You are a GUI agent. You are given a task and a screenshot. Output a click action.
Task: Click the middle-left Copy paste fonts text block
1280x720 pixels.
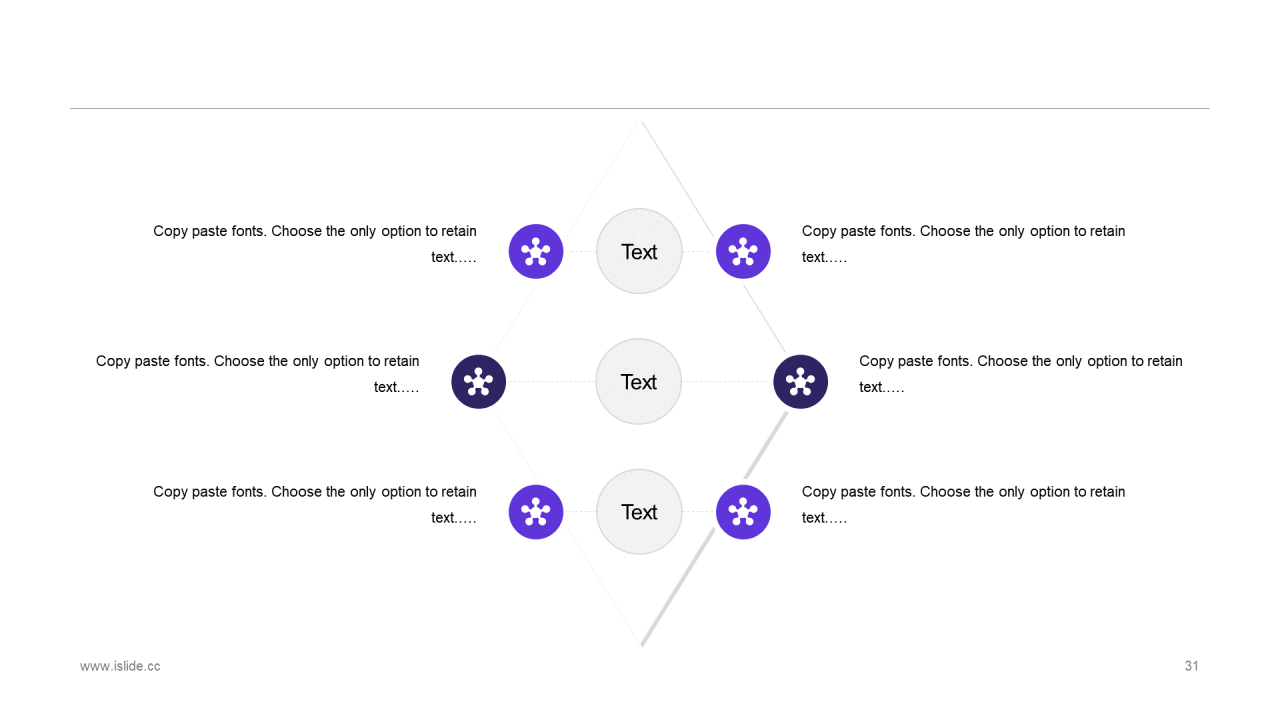258,374
